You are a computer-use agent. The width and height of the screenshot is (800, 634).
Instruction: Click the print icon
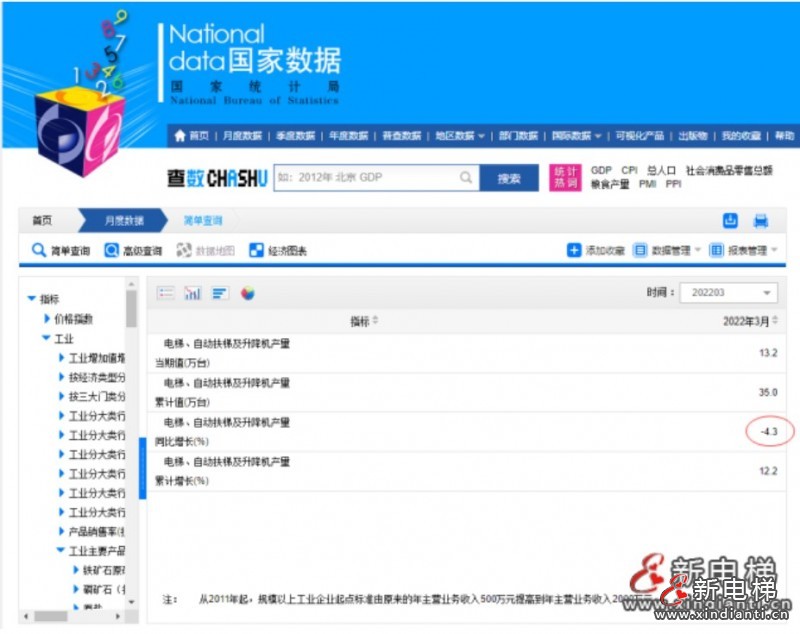[x=760, y=221]
